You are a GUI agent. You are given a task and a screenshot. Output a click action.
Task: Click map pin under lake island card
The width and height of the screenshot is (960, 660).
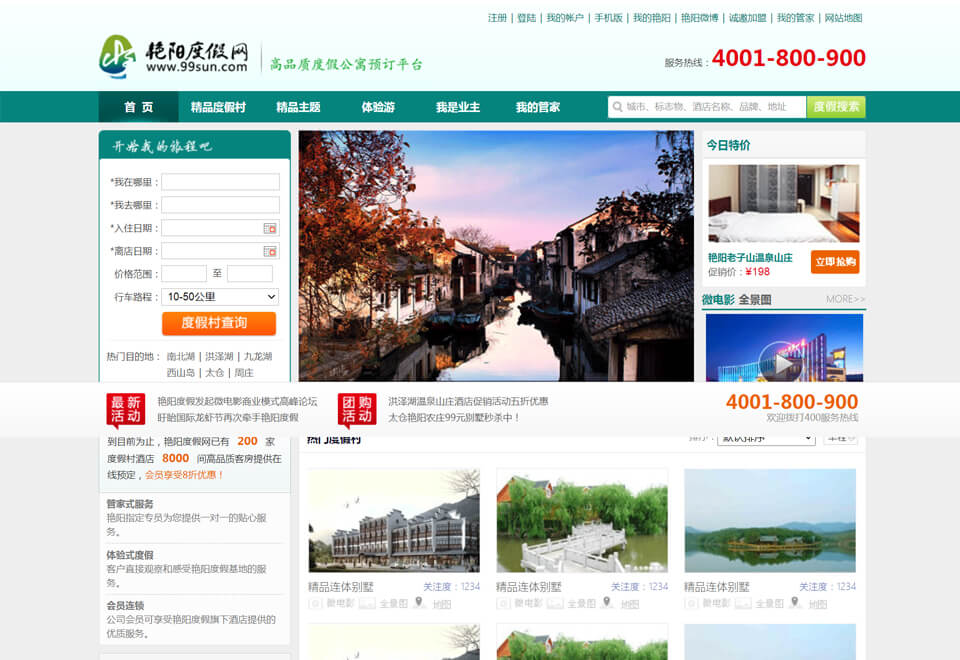(795, 603)
